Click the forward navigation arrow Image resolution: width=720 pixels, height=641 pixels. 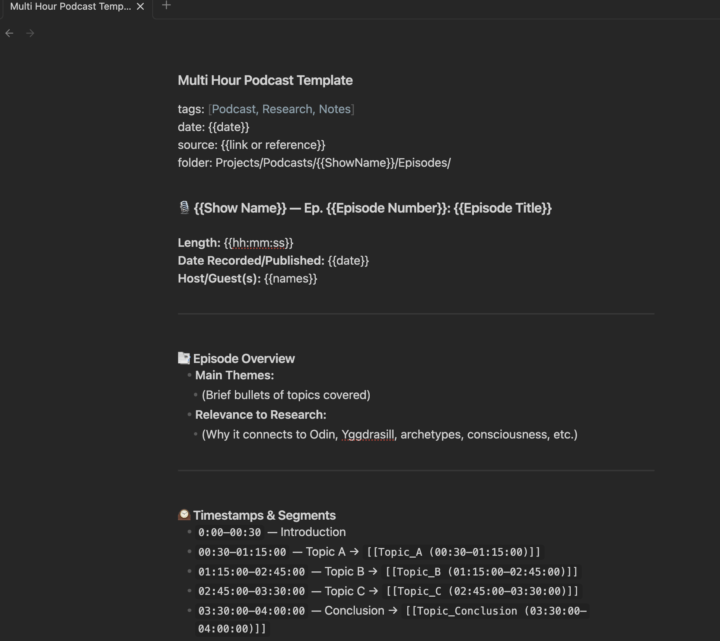pyautogui.click(x=30, y=33)
